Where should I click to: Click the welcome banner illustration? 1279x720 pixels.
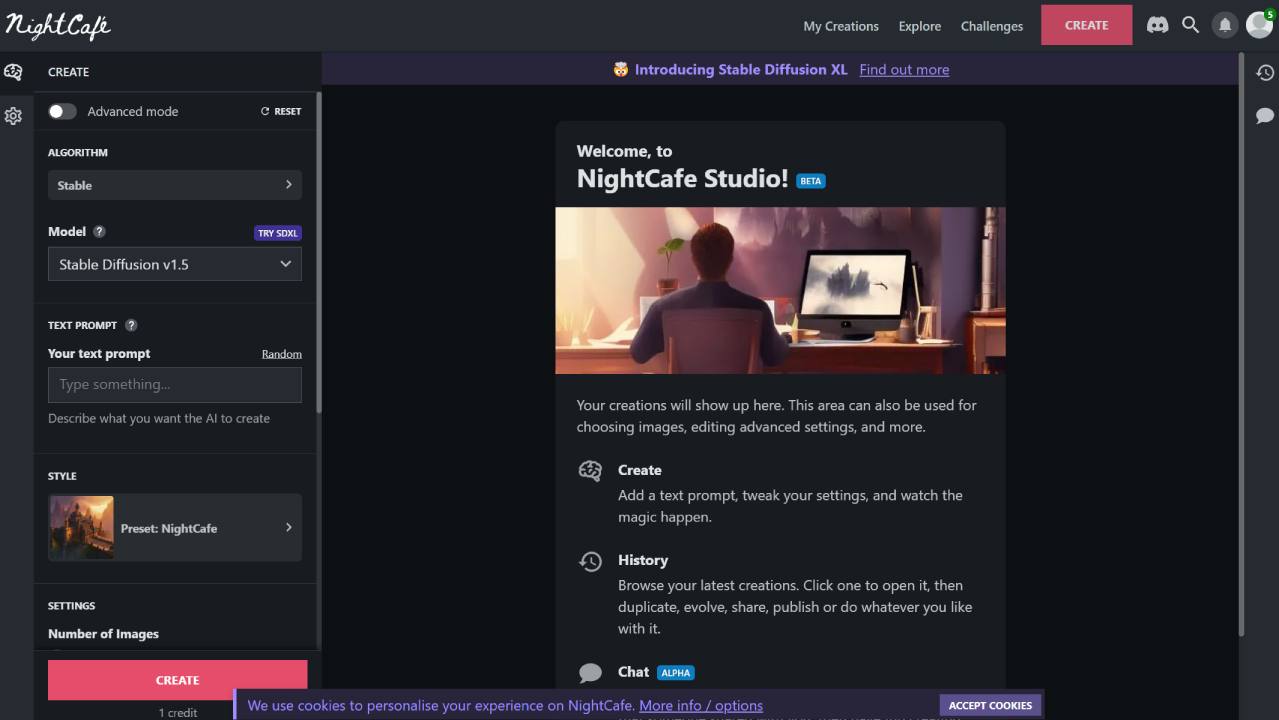[780, 290]
